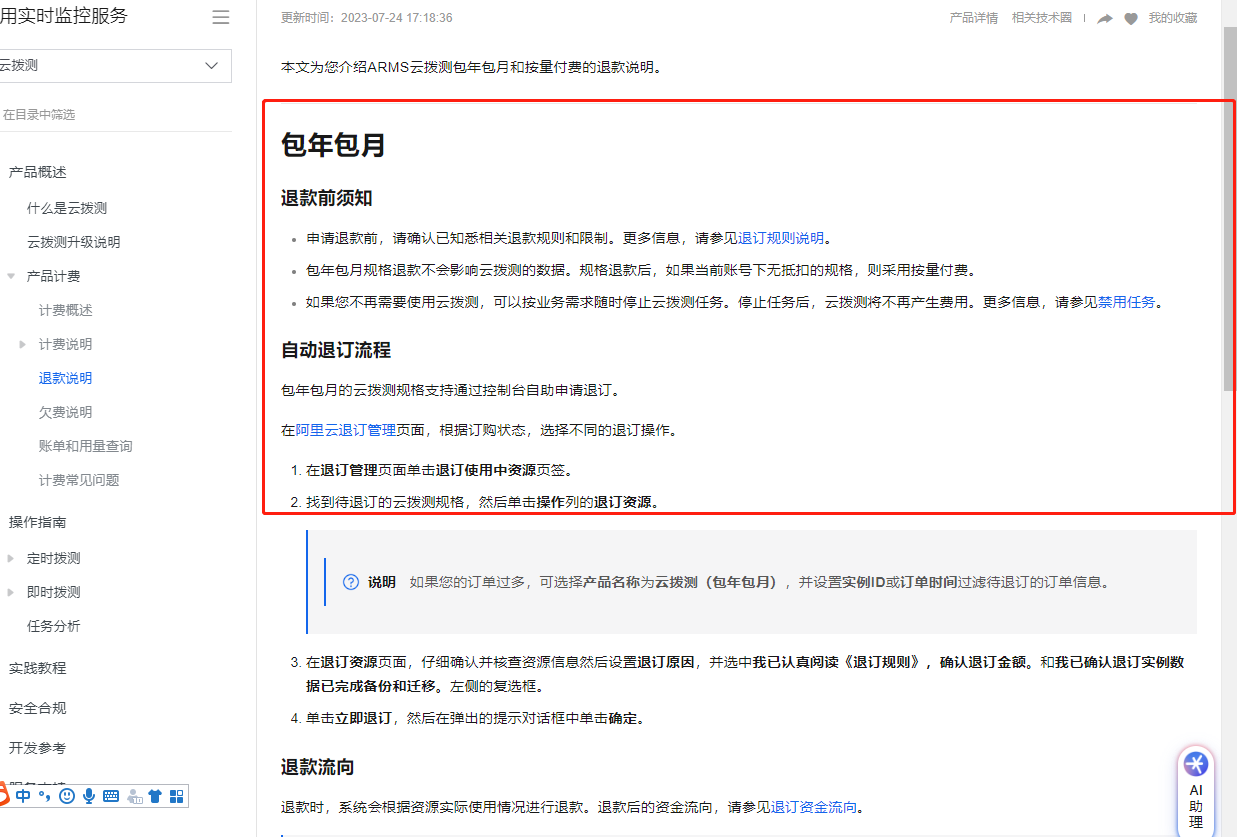Collapse the 产品计费 tree node
This screenshot has height=837, width=1237.
[x=11, y=276]
